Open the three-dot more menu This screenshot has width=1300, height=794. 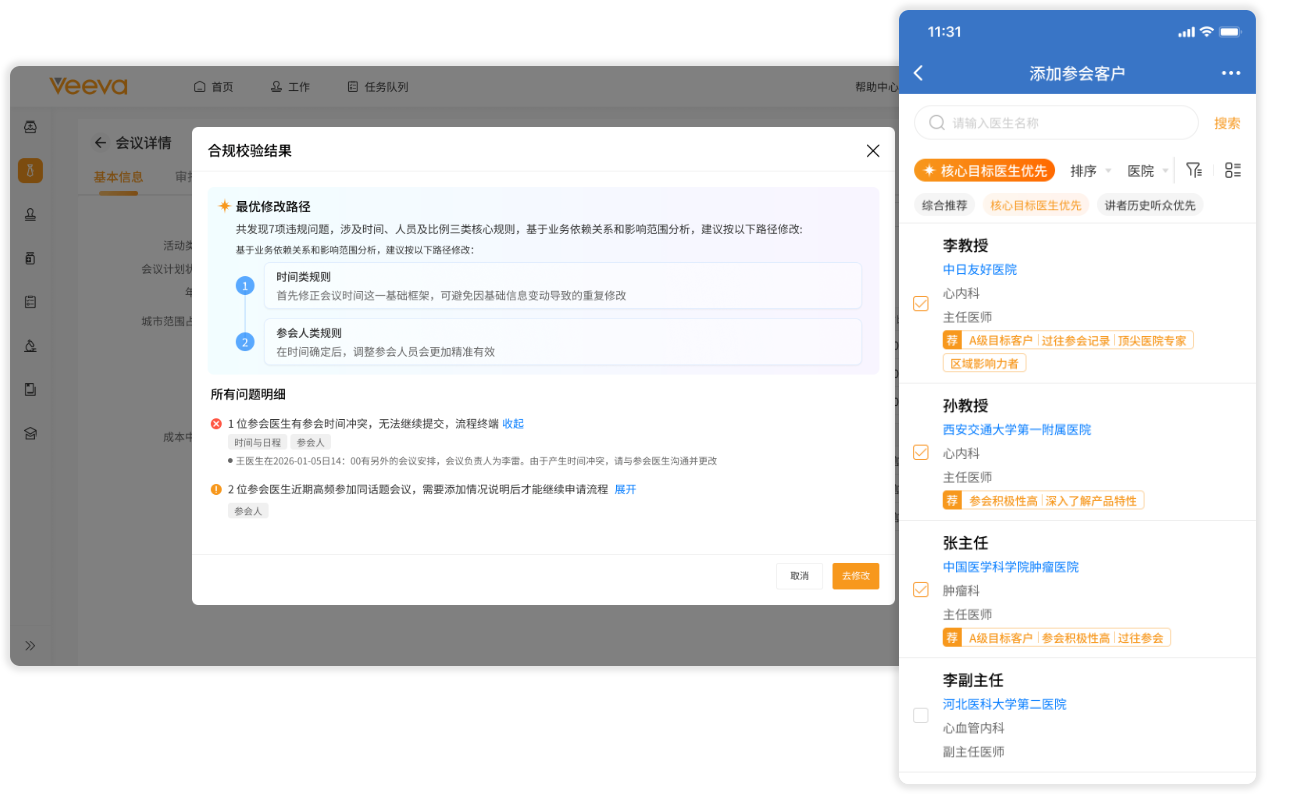[1230, 73]
